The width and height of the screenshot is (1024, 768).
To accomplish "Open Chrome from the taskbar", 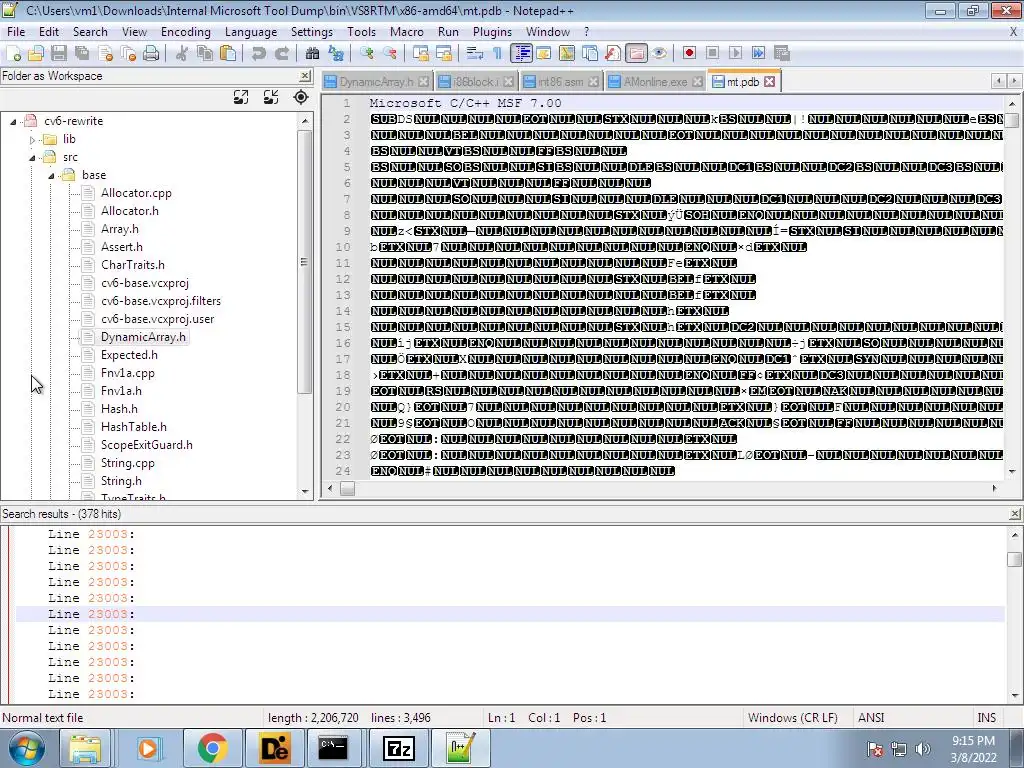I will (212, 748).
